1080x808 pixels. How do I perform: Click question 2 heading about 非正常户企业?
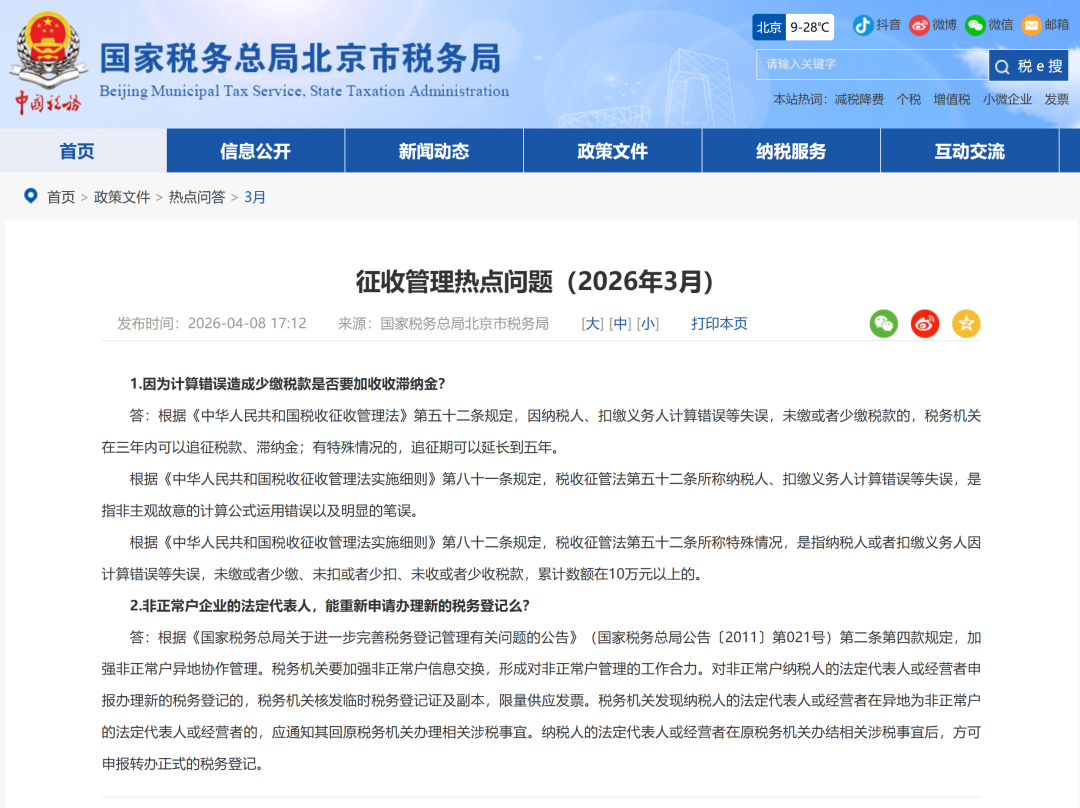[329, 605]
